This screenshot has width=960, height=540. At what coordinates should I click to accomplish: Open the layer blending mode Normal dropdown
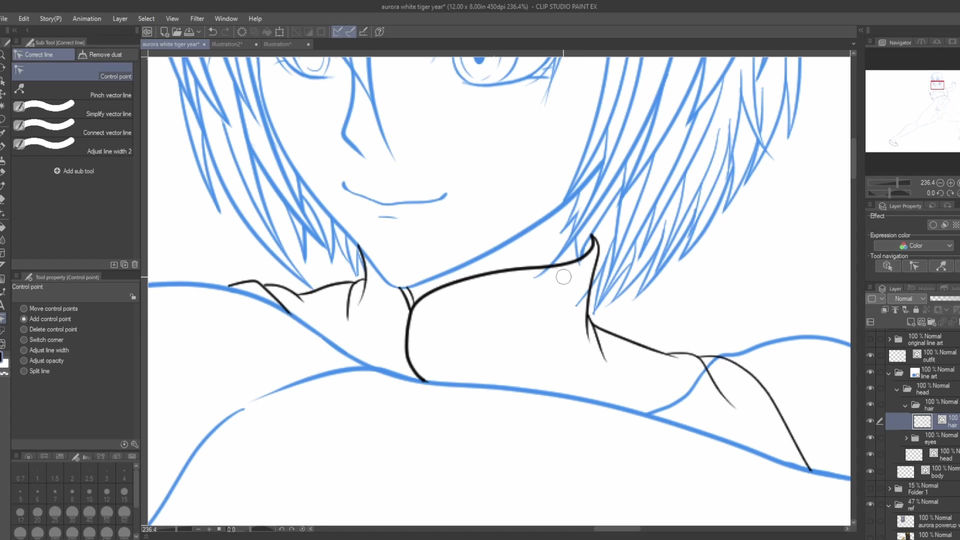(x=907, y=299)
